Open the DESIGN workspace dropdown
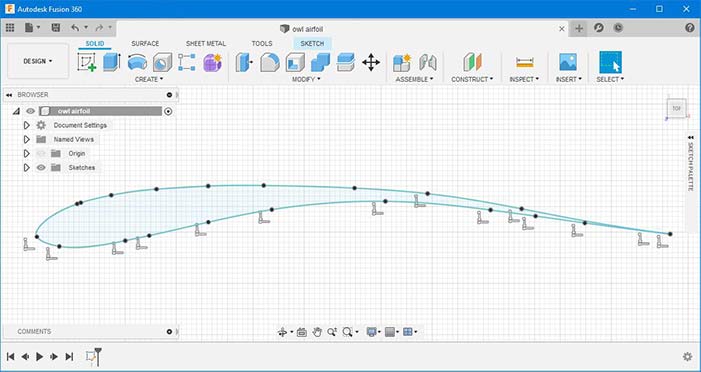 [x=38, y=61]
